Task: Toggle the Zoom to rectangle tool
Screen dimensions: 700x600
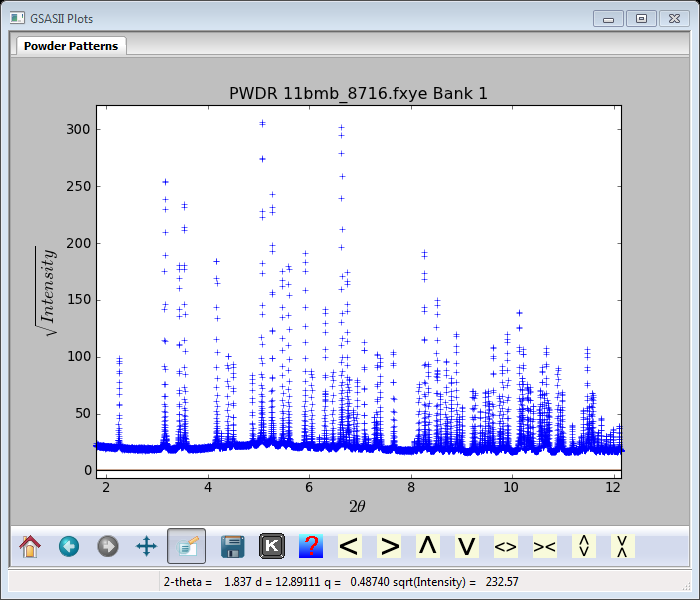Action: [187, 546]
